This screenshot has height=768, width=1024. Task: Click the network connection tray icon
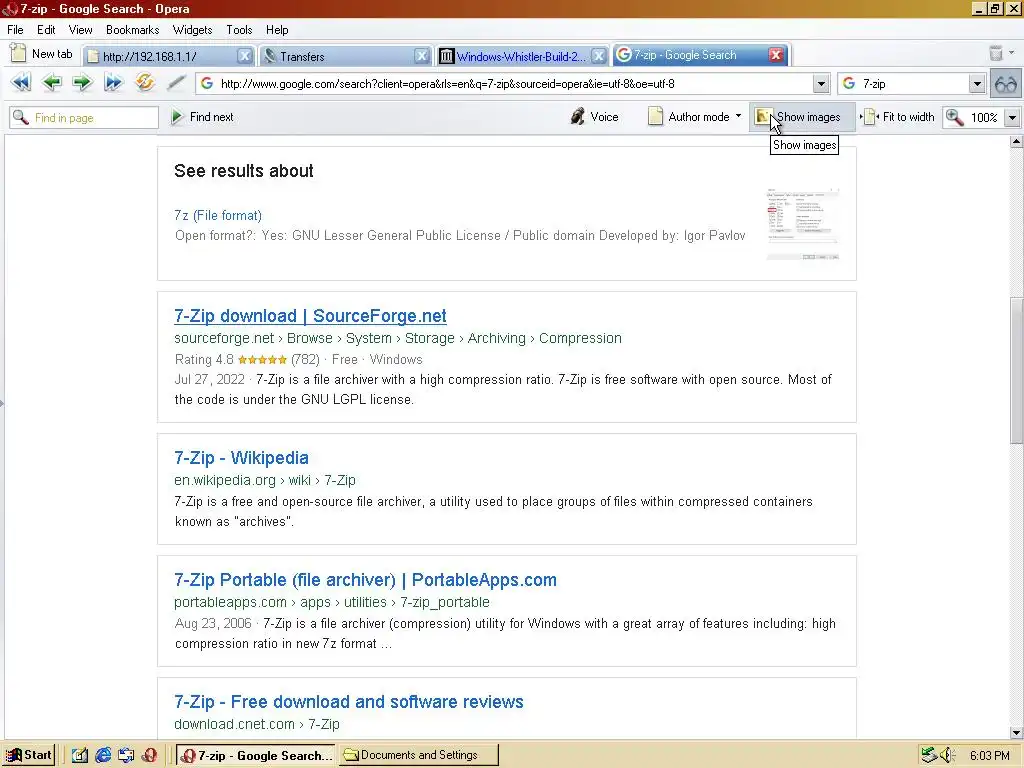pyautogui.click(x=929, y=756)
